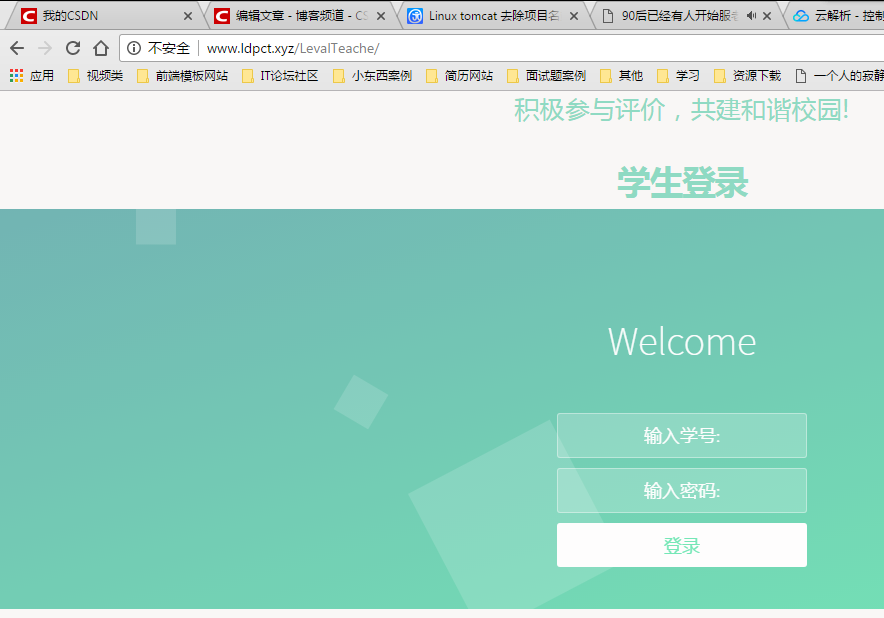The image size is (884, 618).
Task: Click the 输入密码 password field
Action: [681, 490]
